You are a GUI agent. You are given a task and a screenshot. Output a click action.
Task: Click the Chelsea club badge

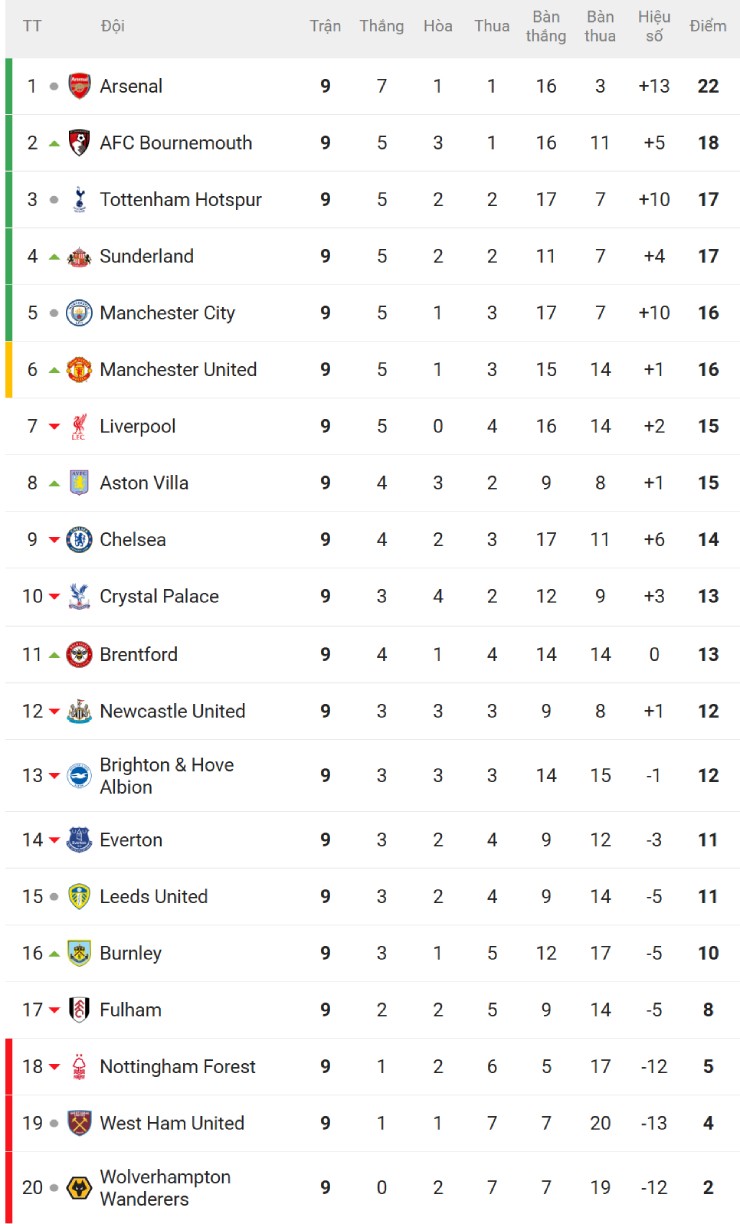click(79, 540)
